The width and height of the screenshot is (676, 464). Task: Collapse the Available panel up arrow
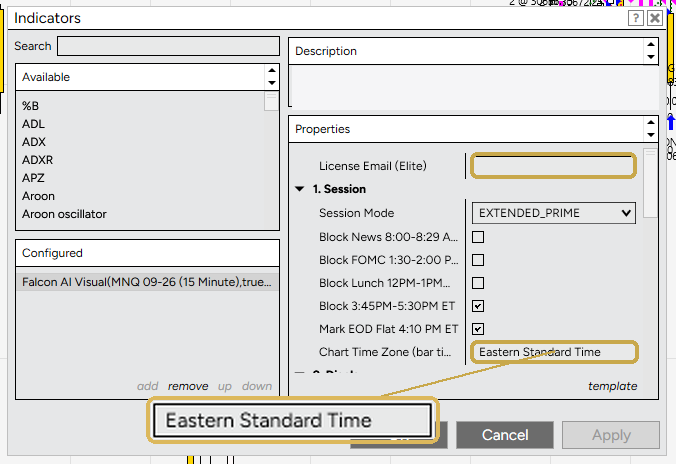click(x=272, y=70)
